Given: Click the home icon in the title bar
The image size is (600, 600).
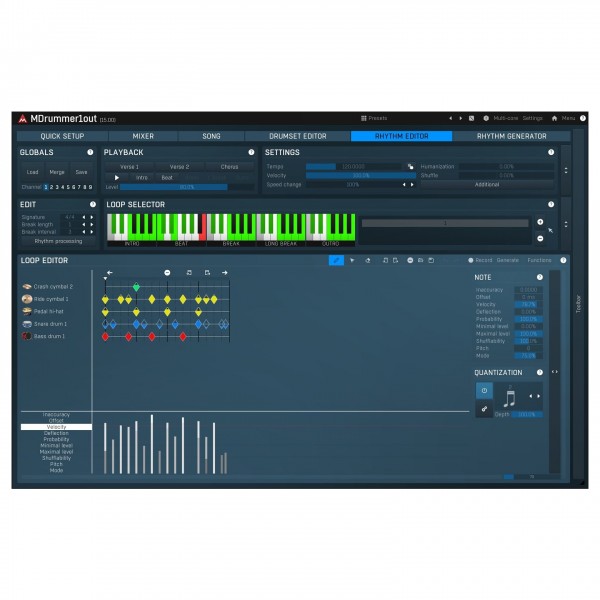Looking at the screenshot, I should [x=554, y=118].
